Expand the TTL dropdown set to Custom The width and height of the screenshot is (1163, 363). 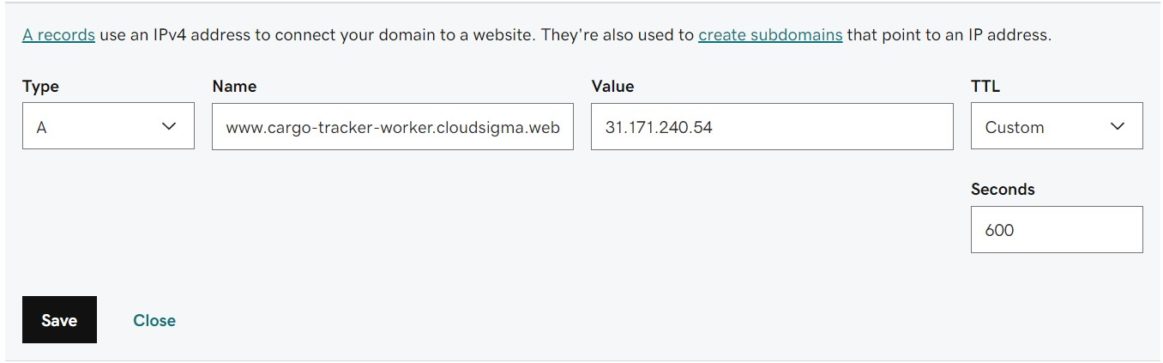point(1056,126)
